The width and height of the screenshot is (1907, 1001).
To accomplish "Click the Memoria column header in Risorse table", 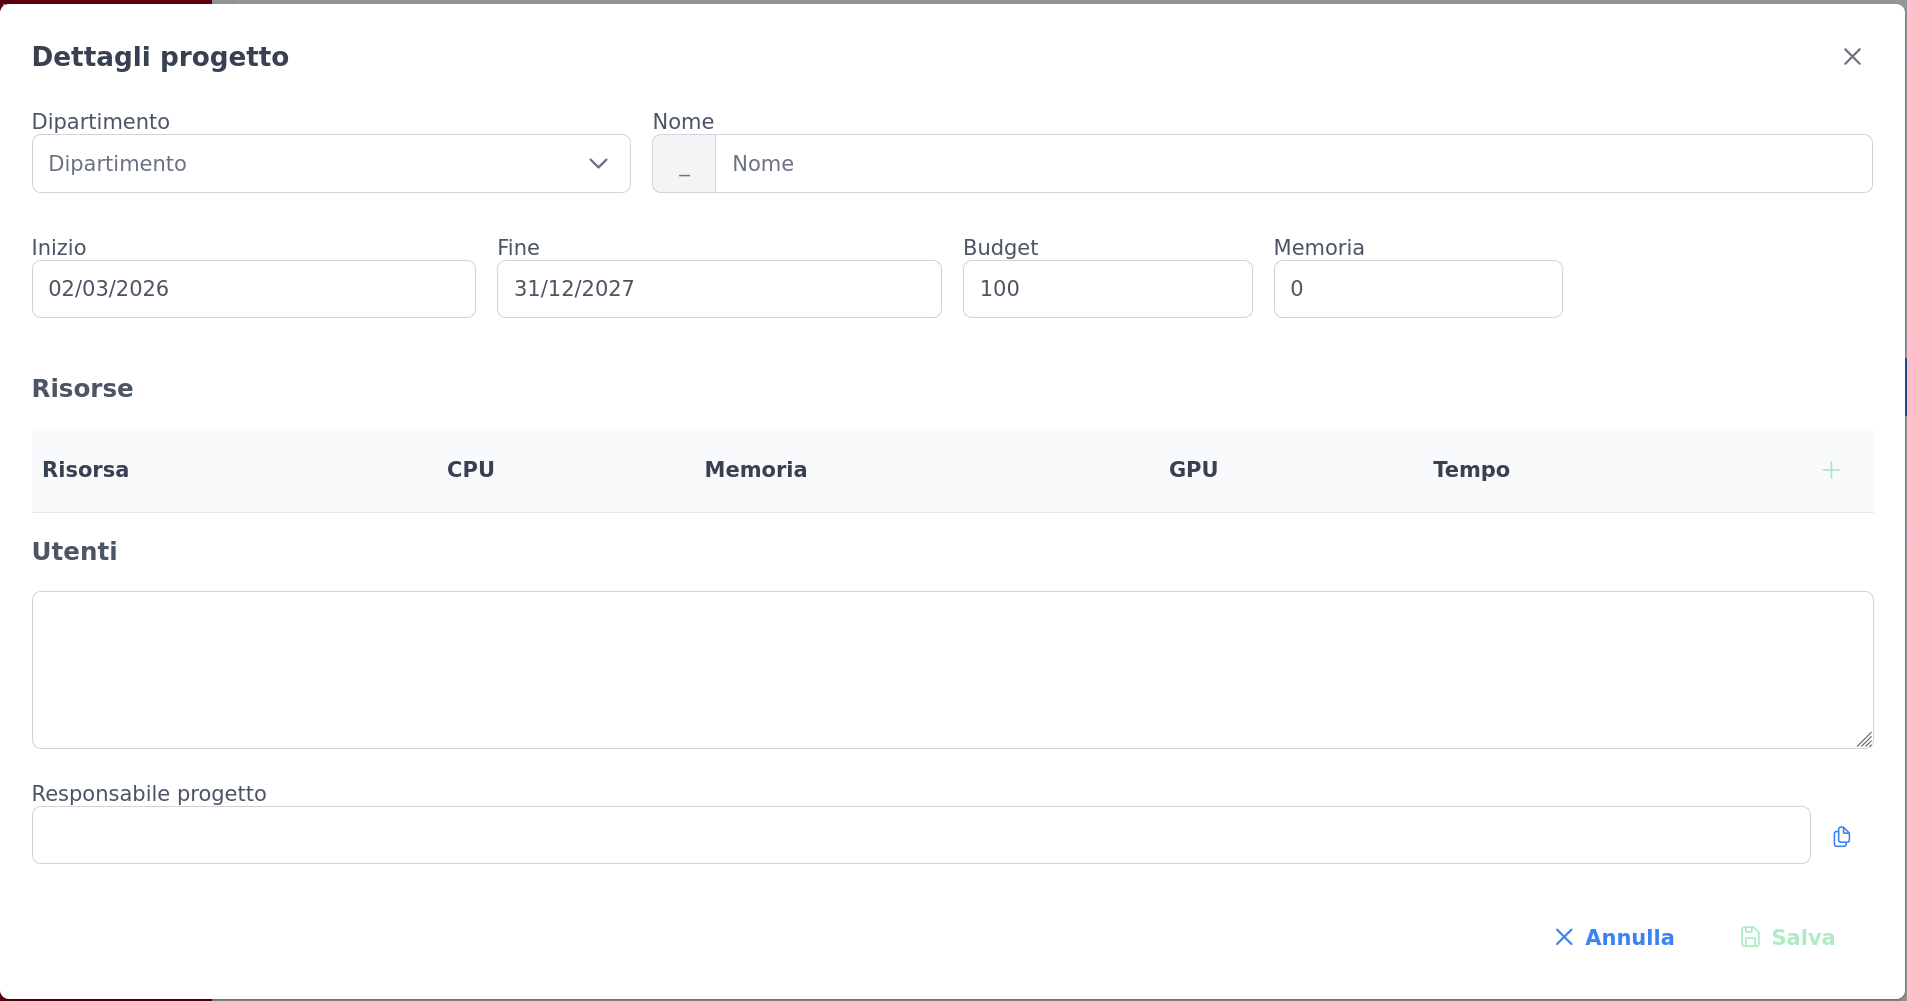I will pyautogui.click(x=756, y=470).
